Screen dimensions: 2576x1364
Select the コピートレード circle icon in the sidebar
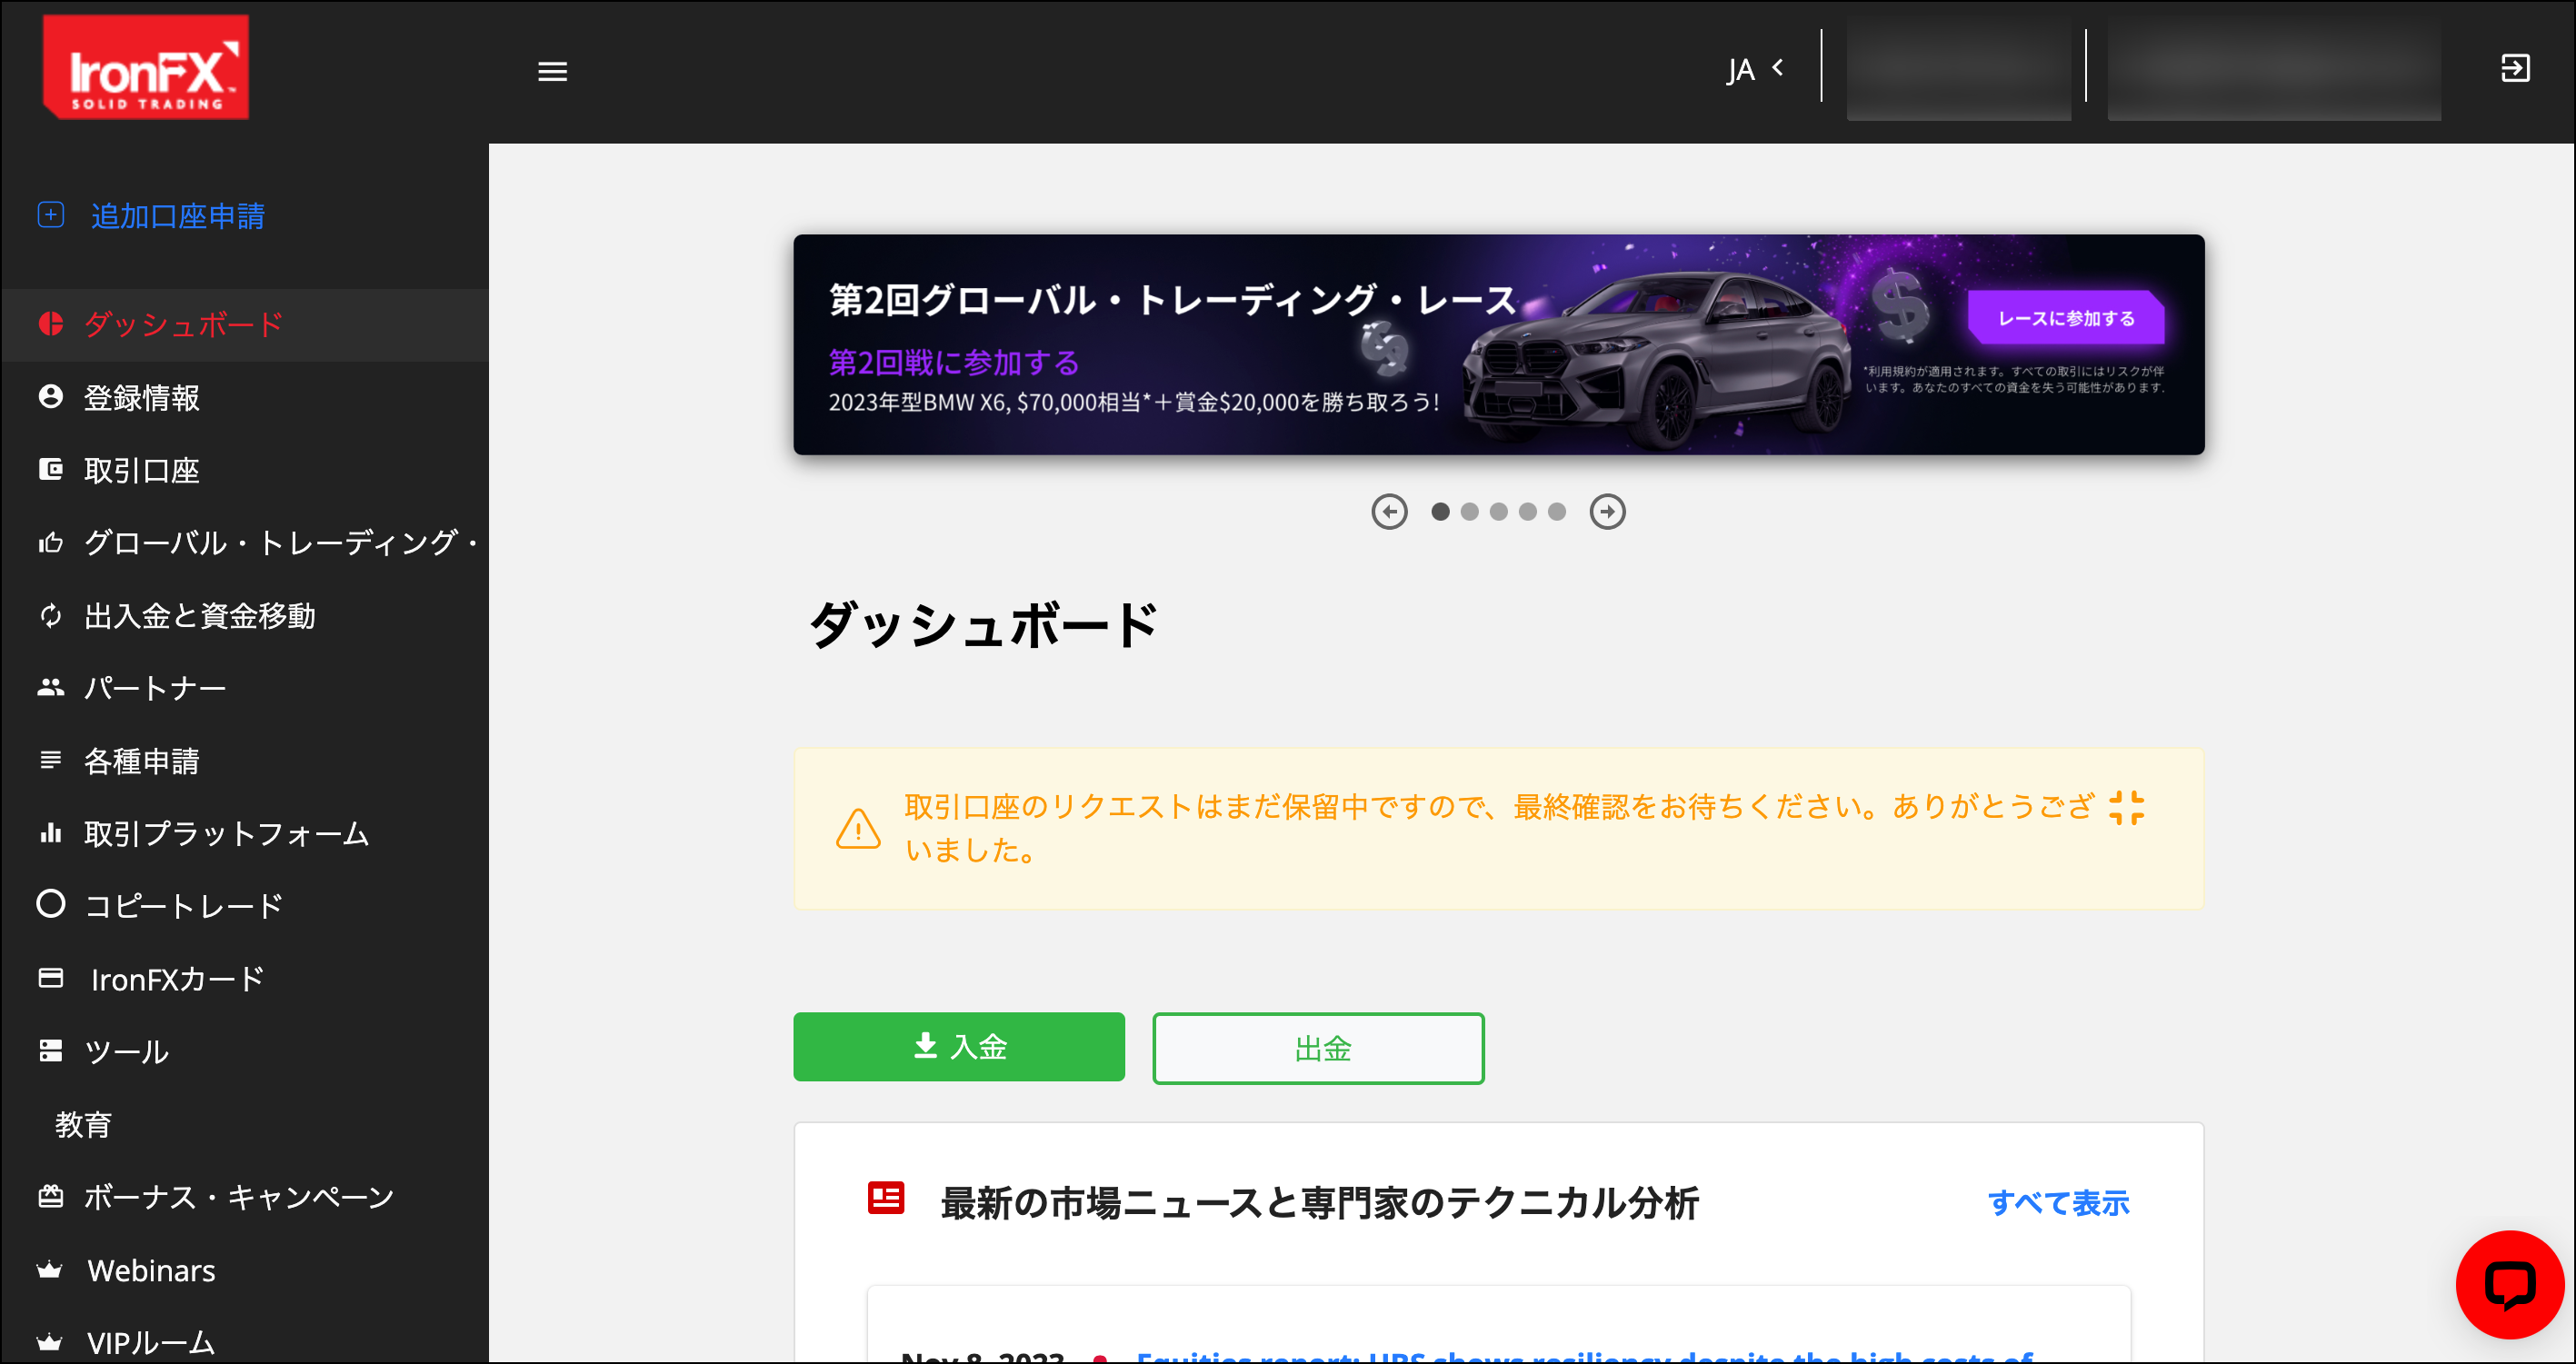[x=51, y=904]
